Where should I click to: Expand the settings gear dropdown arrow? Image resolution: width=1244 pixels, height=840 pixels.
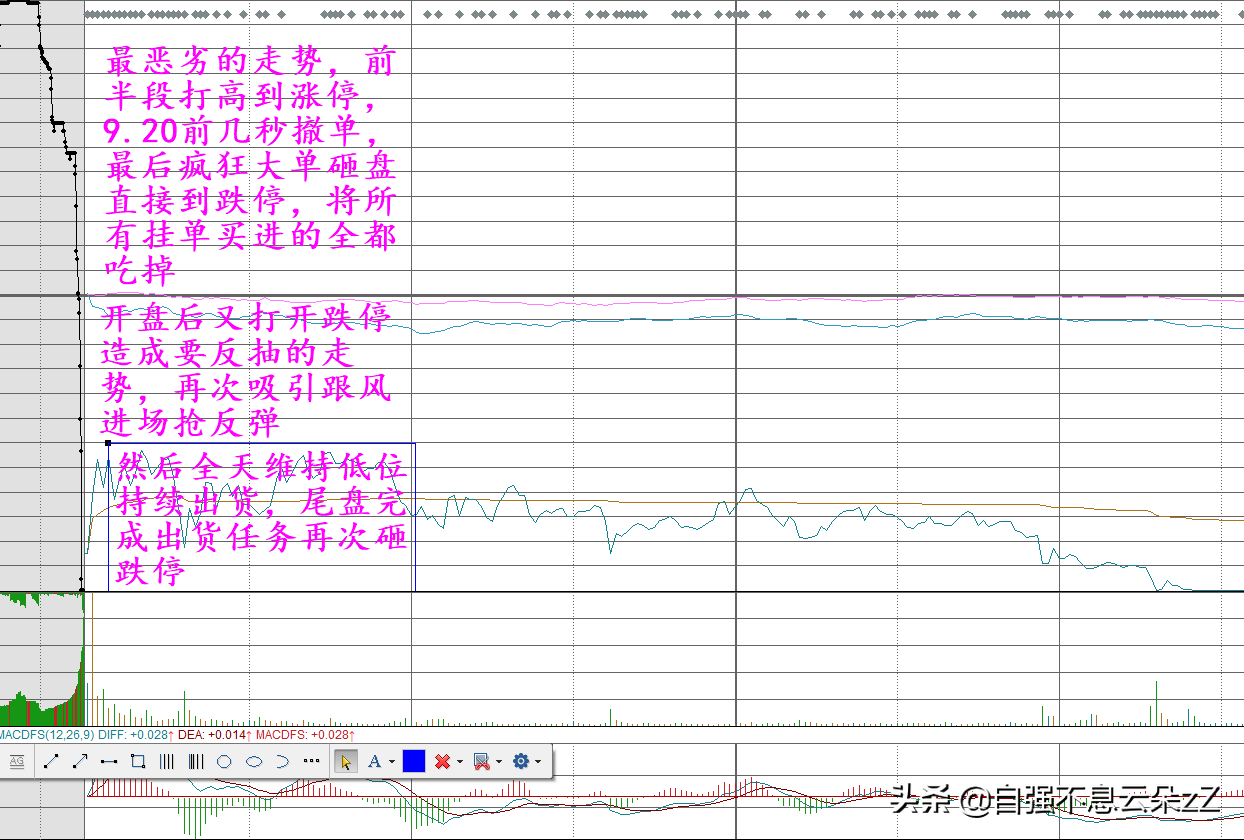pyautogui.click(x=538, y=762)
